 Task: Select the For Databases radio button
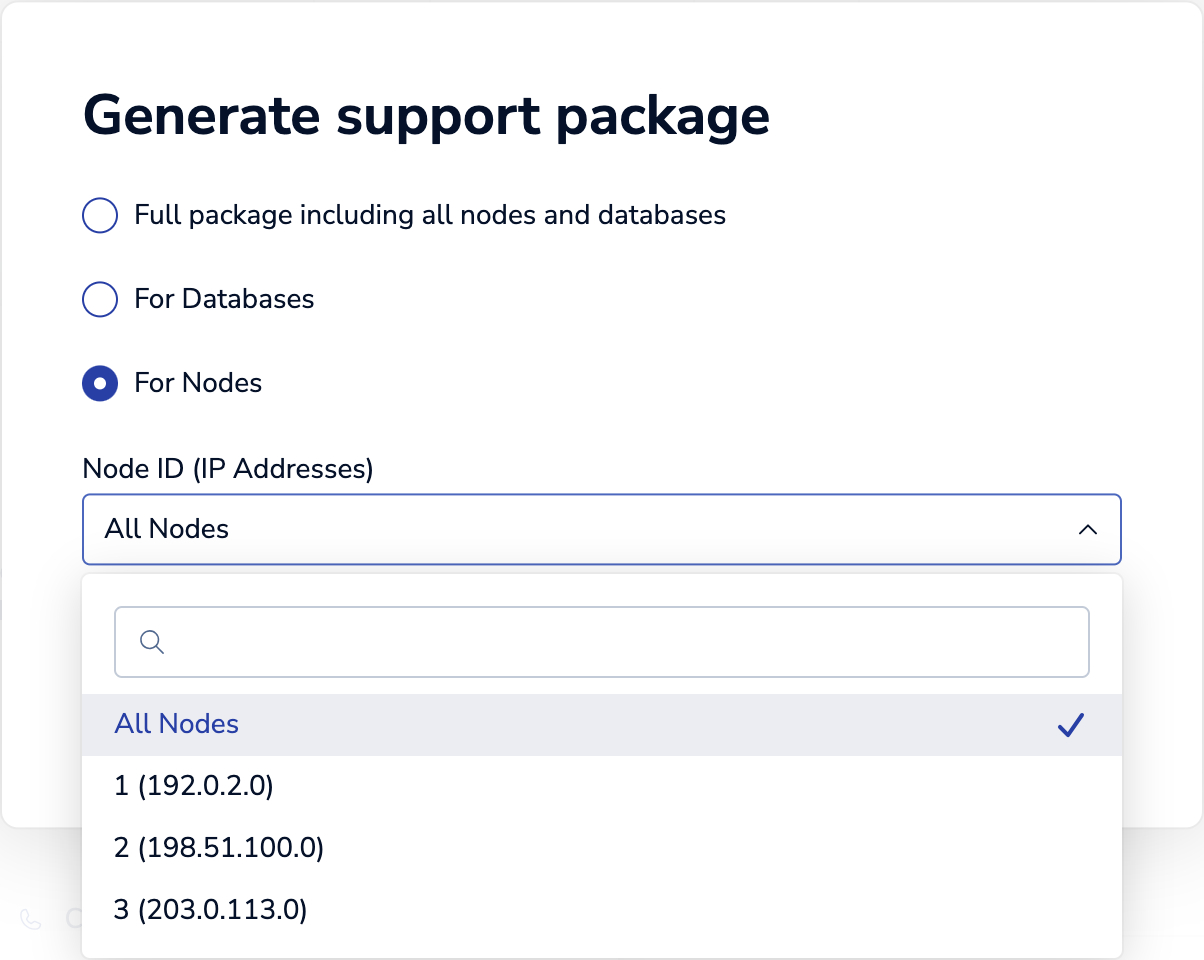tap(100, 299)
